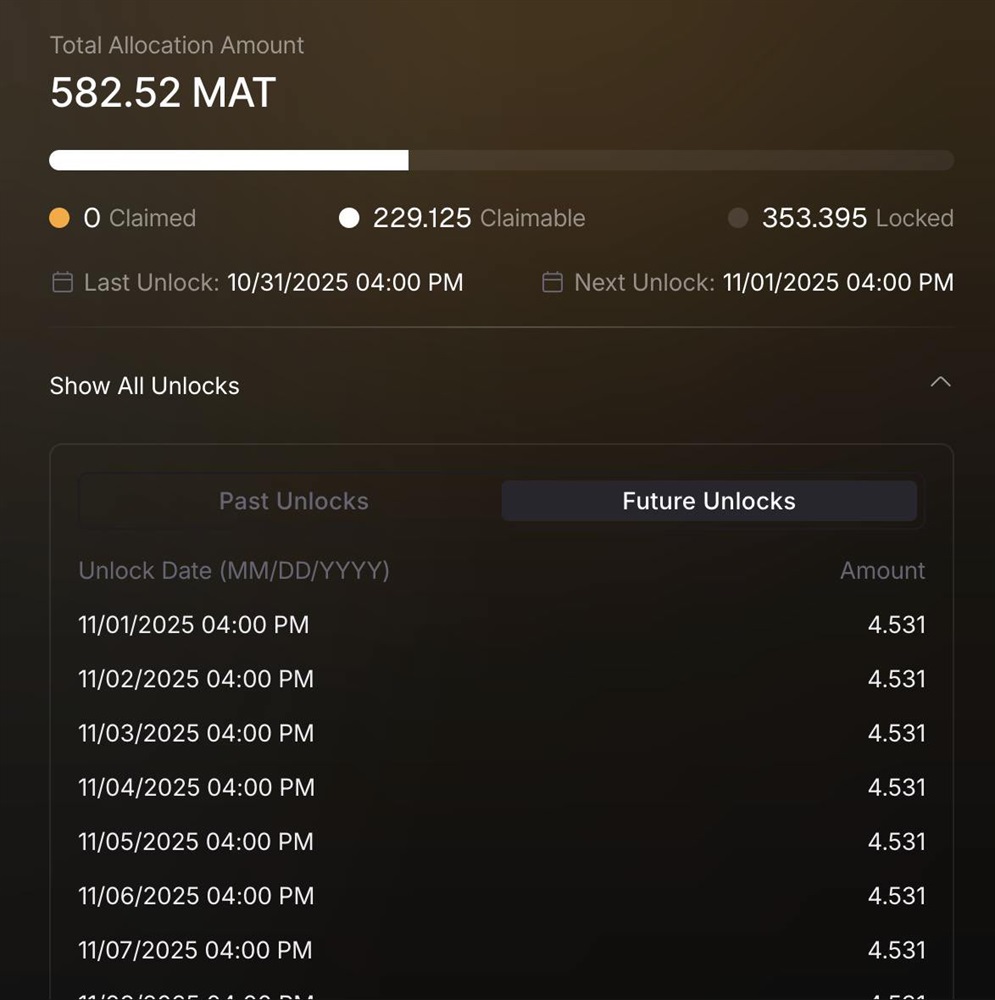Click the Amount column header

[x=882, y=571]
